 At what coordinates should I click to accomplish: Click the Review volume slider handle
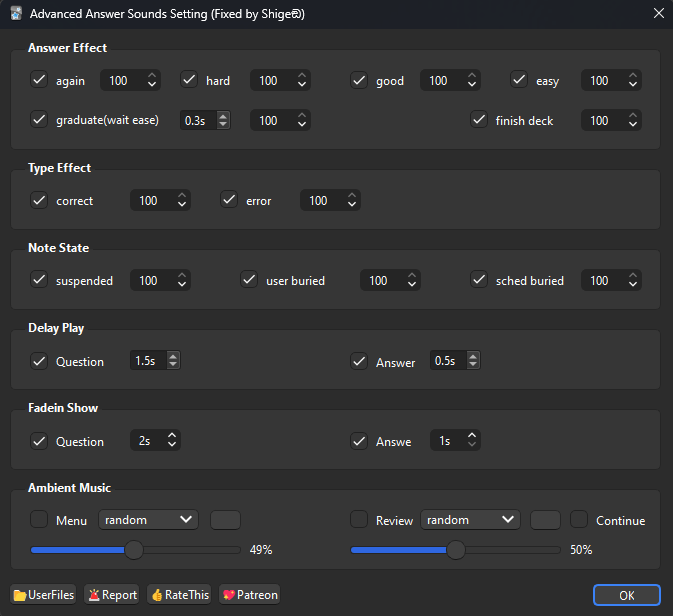coord(456,550)
